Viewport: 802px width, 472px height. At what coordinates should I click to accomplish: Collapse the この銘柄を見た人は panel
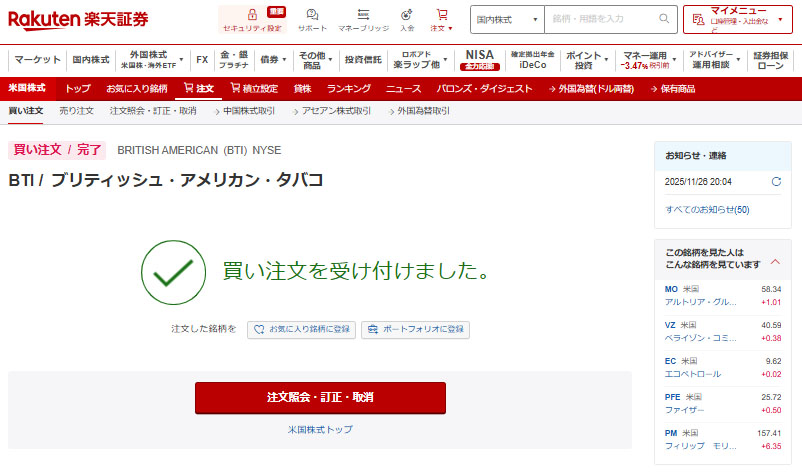coord(774,262)
